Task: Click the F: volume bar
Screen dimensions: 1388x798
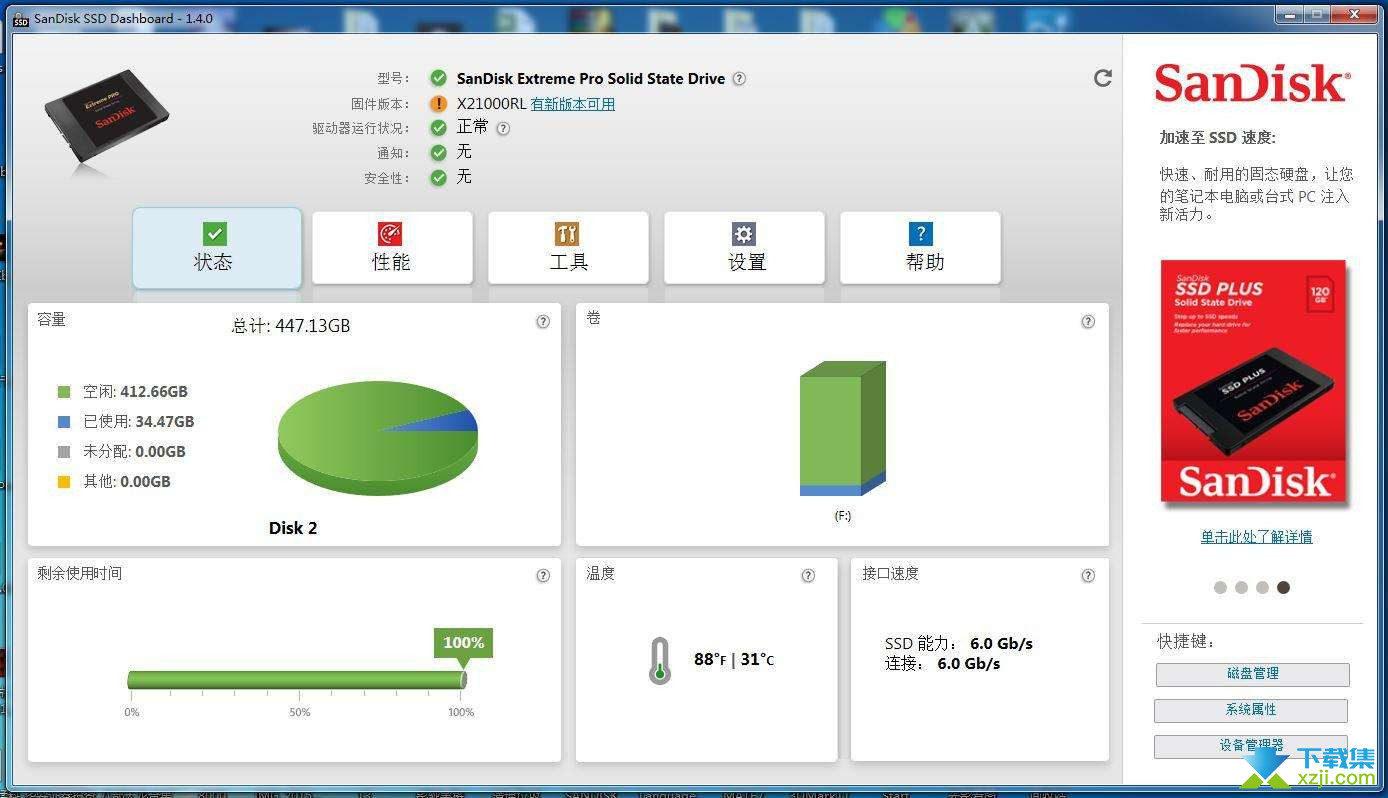Action: 843,428
